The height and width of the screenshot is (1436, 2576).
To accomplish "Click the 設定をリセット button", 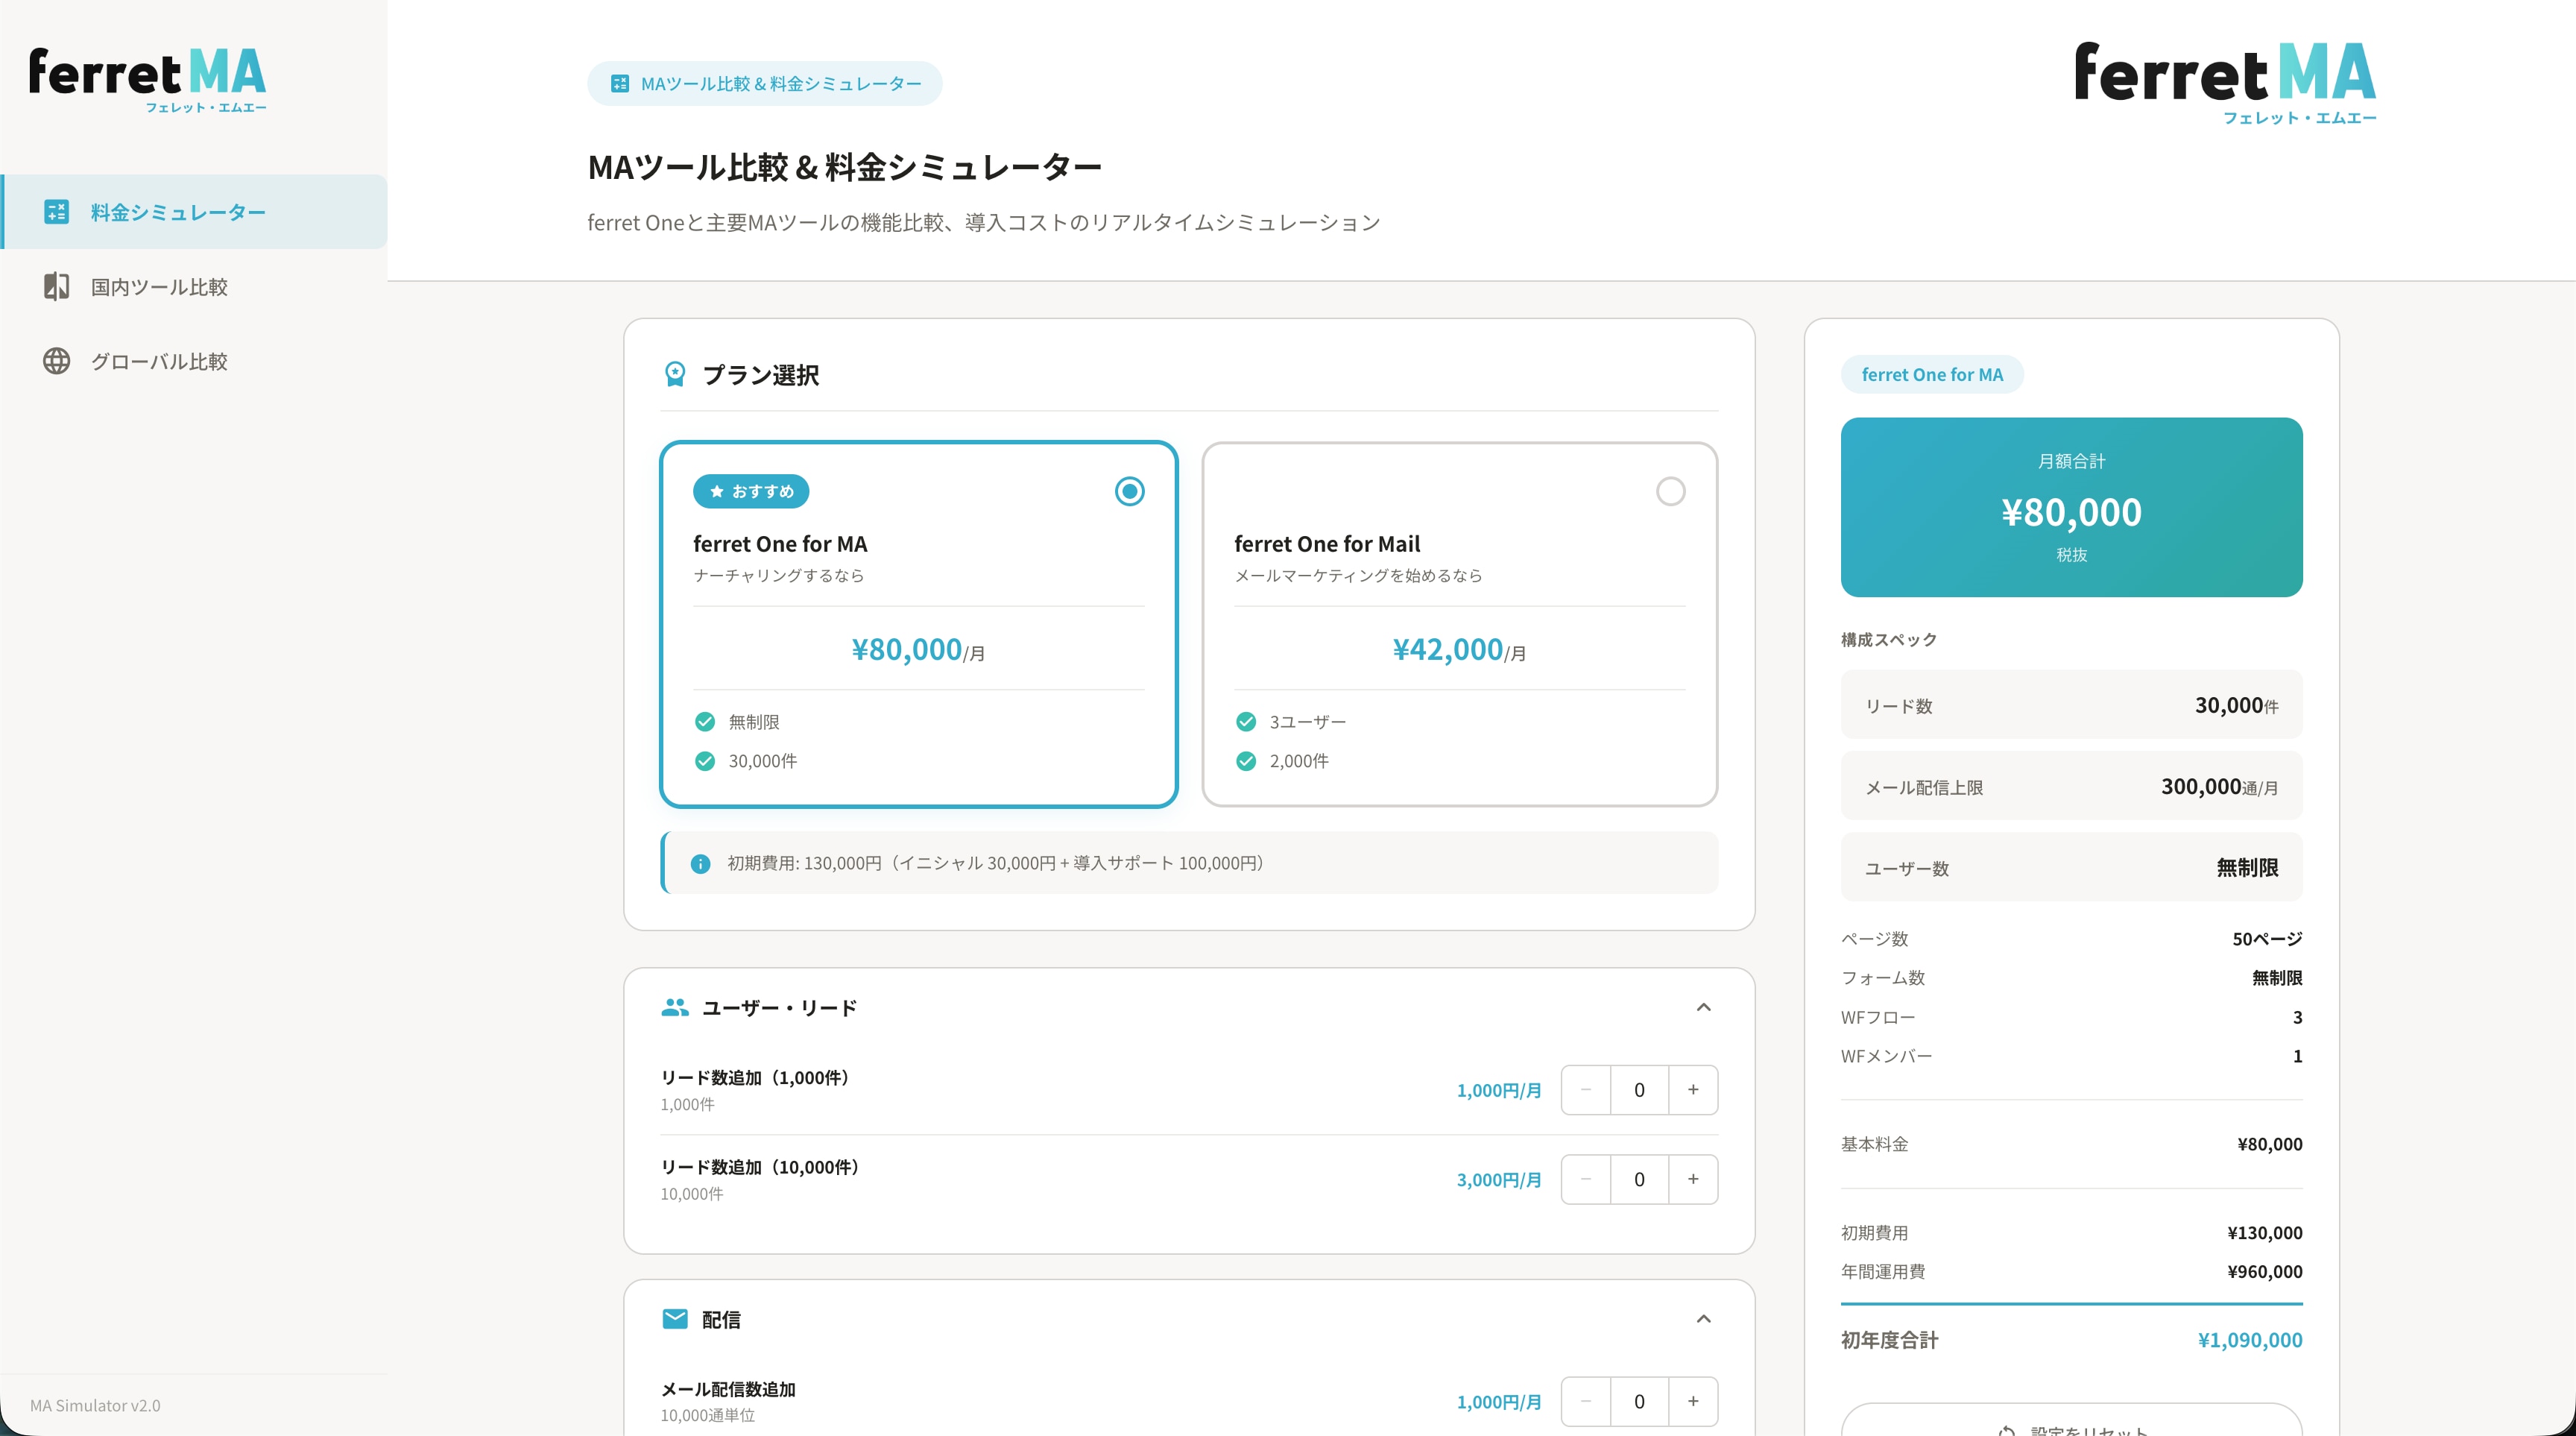I will (2071, 1424).
